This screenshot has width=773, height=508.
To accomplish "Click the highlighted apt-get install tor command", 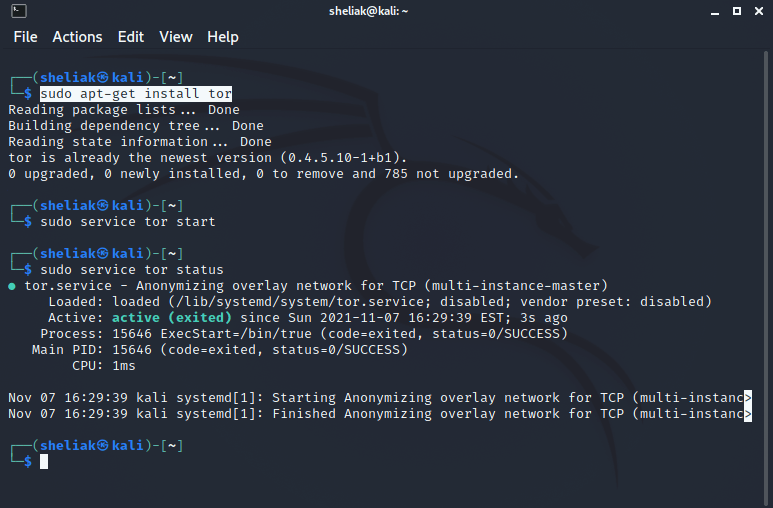I will pos(136,93).
